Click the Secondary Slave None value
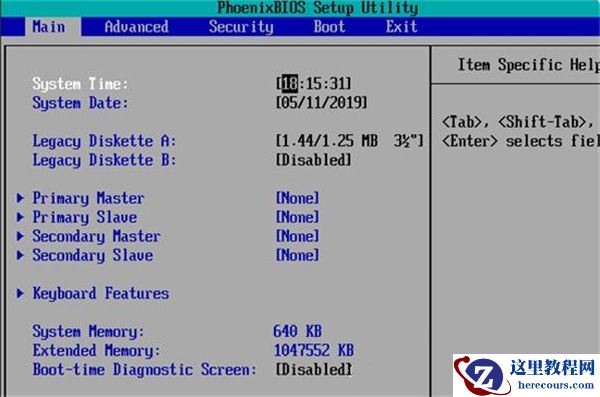 click(x=297, y=255)
